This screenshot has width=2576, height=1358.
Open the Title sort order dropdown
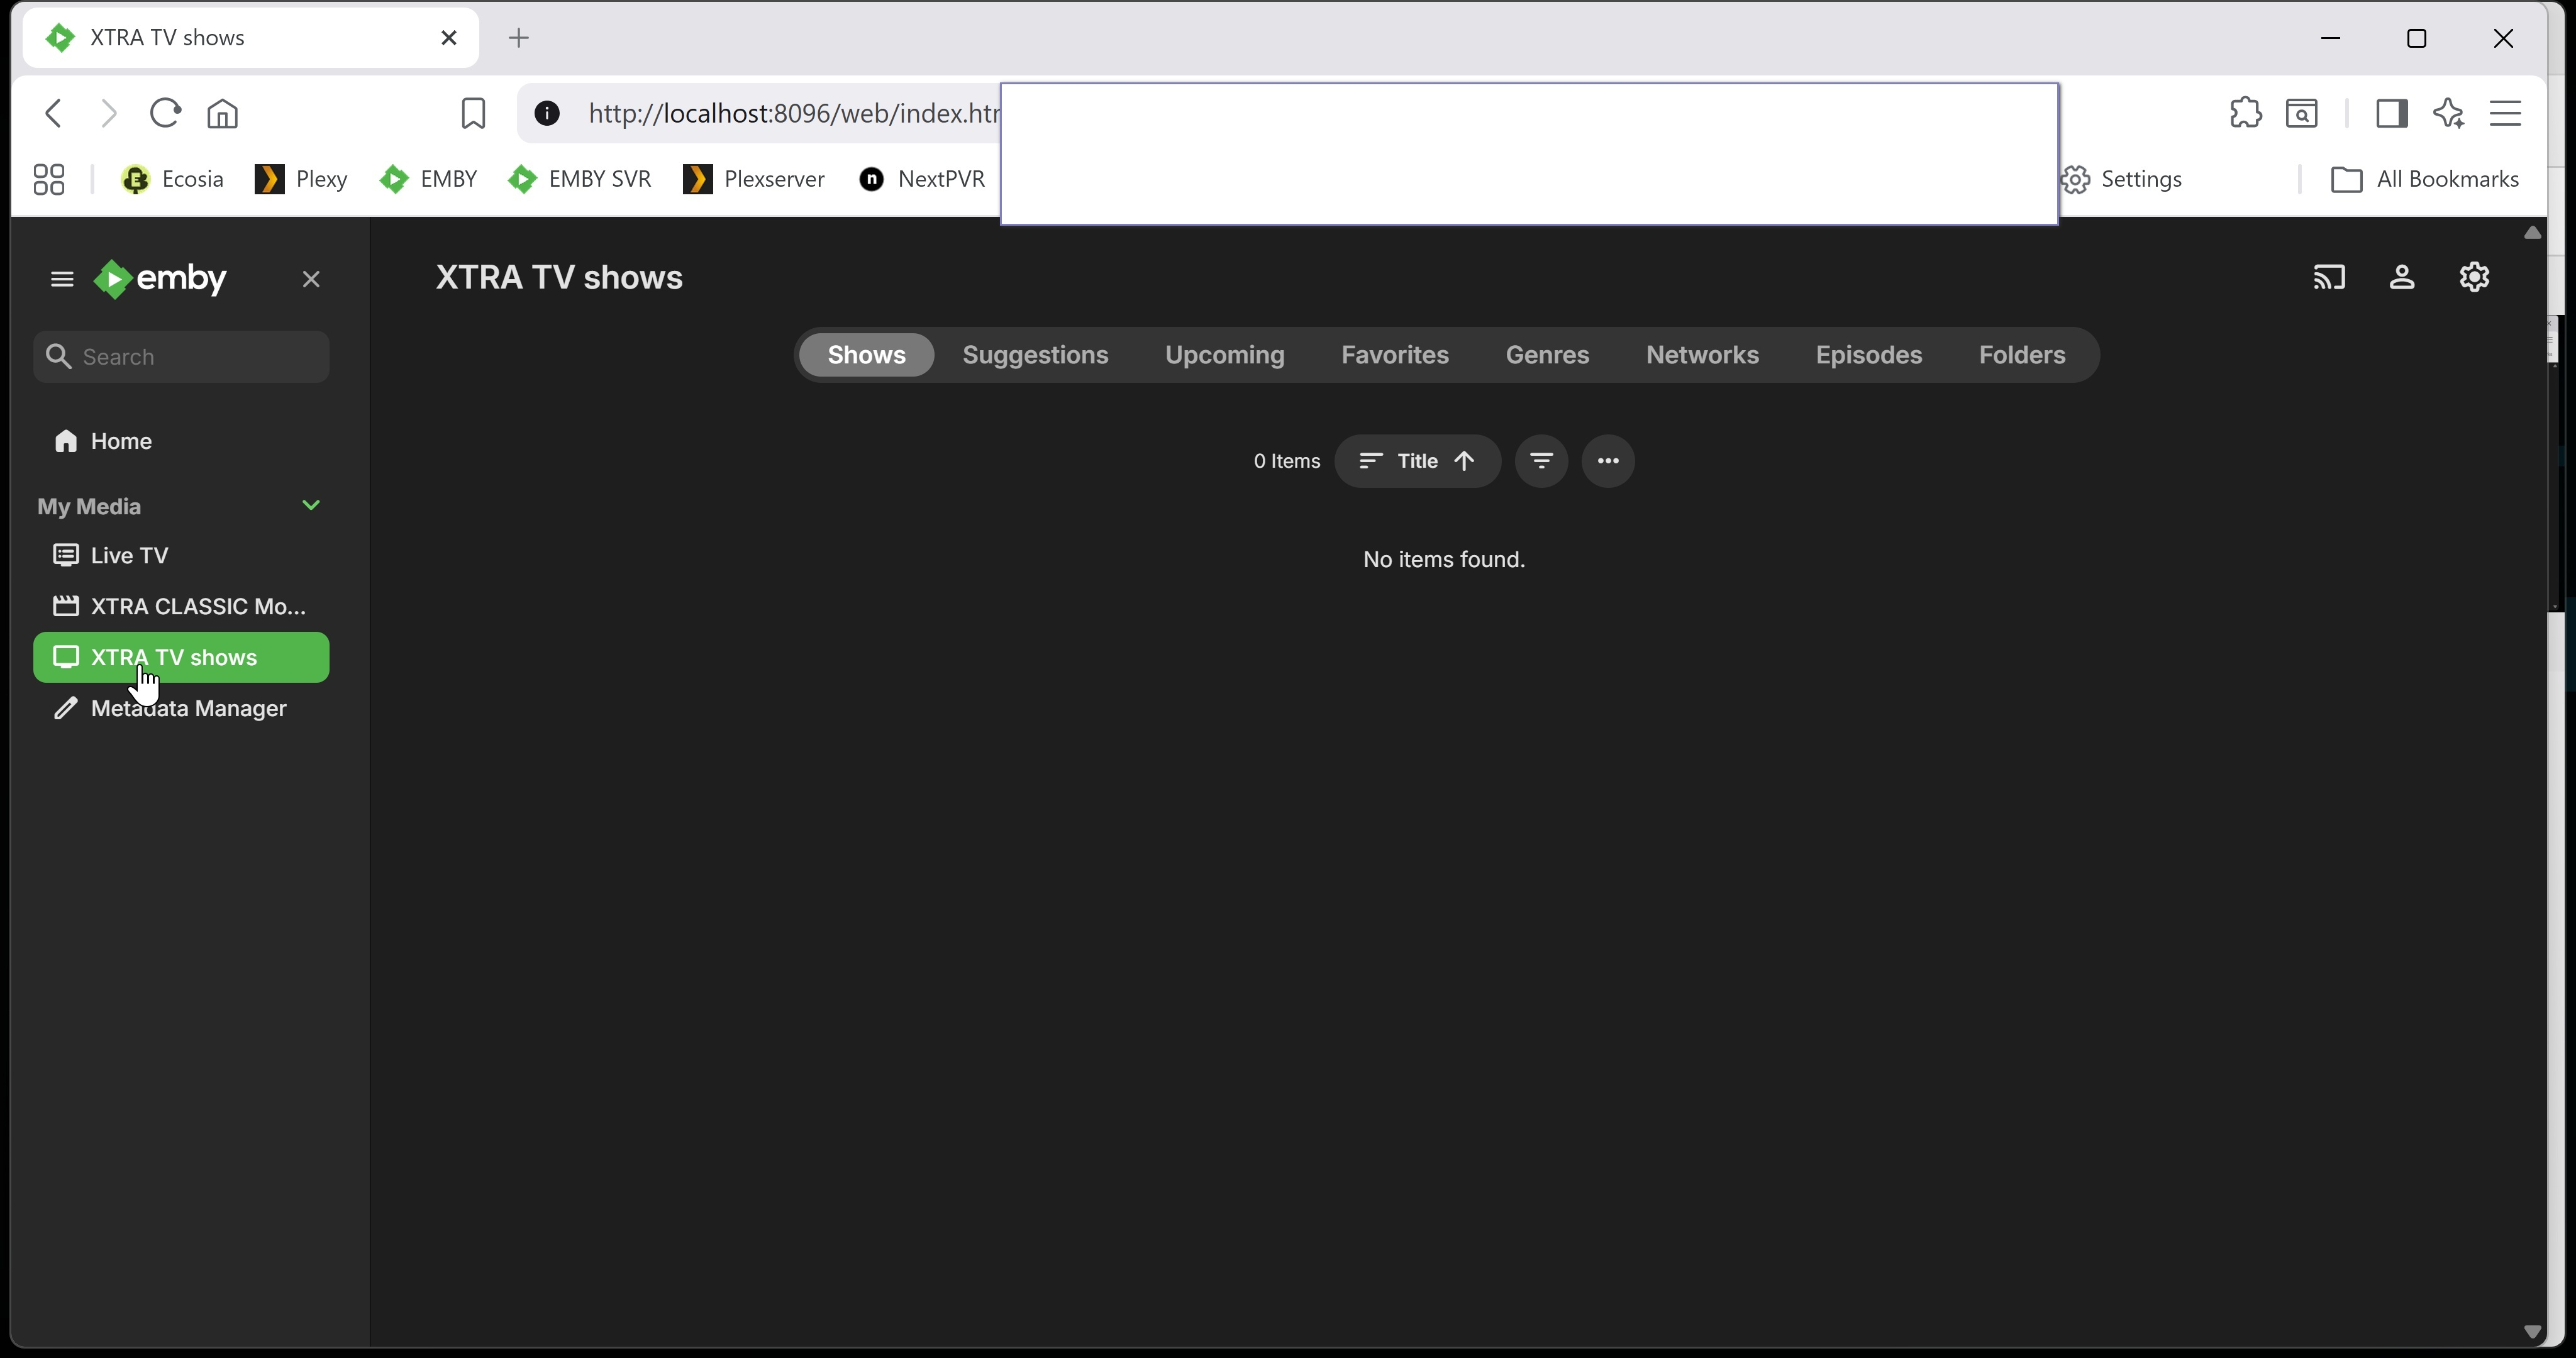click(1417, 461)
